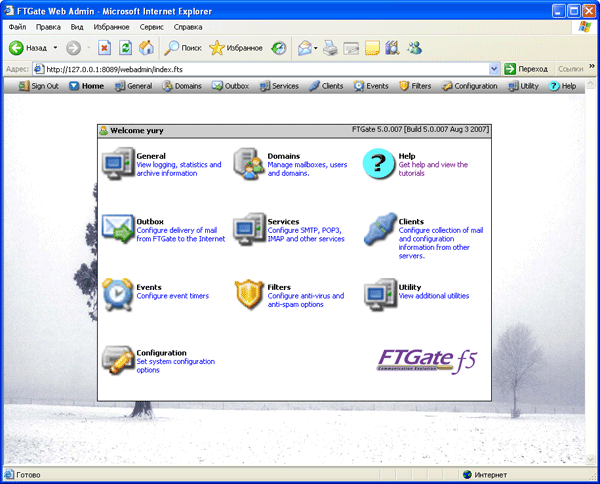Click the Filters shield icon
Image resolution: width=600 pixels, height=484 pixels.
tap(249, 294)
